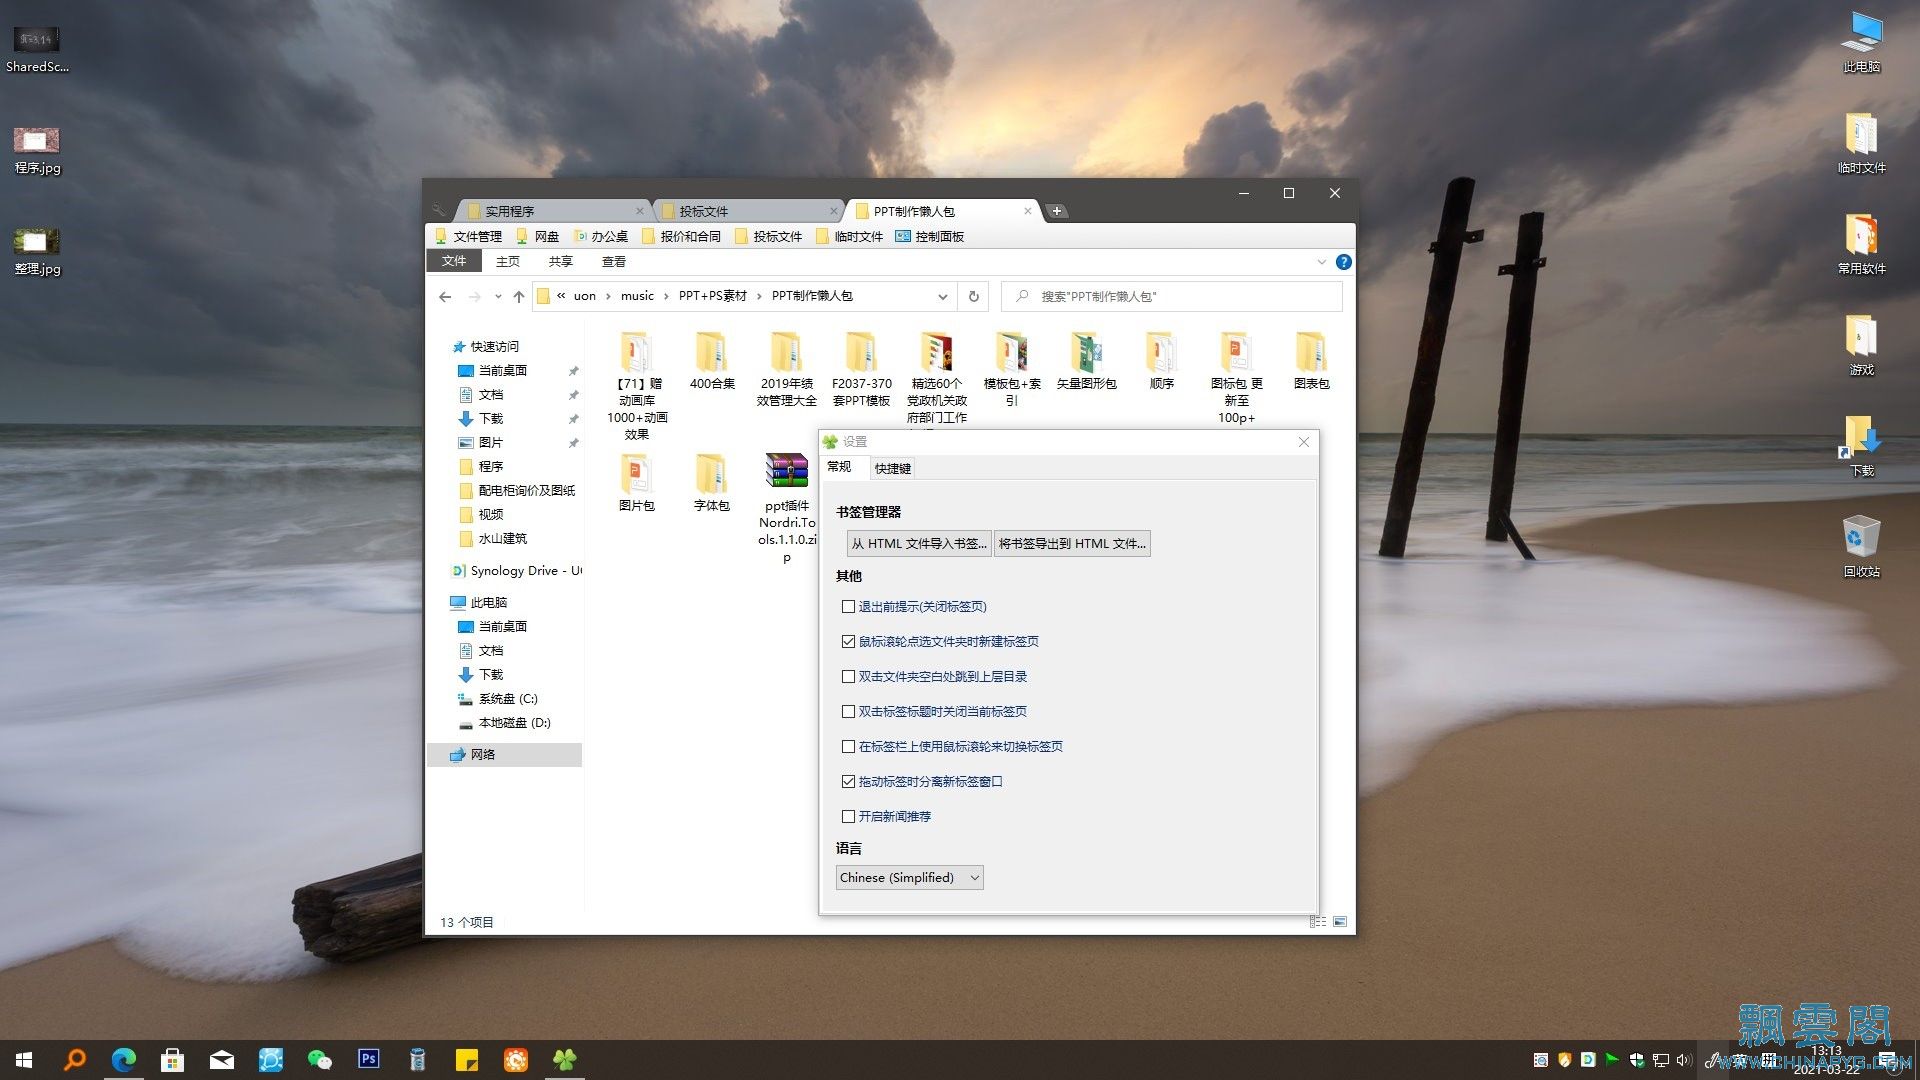Expand the address bar history dropdown
Screen dimensions: 1920x1080
[942, 296]
